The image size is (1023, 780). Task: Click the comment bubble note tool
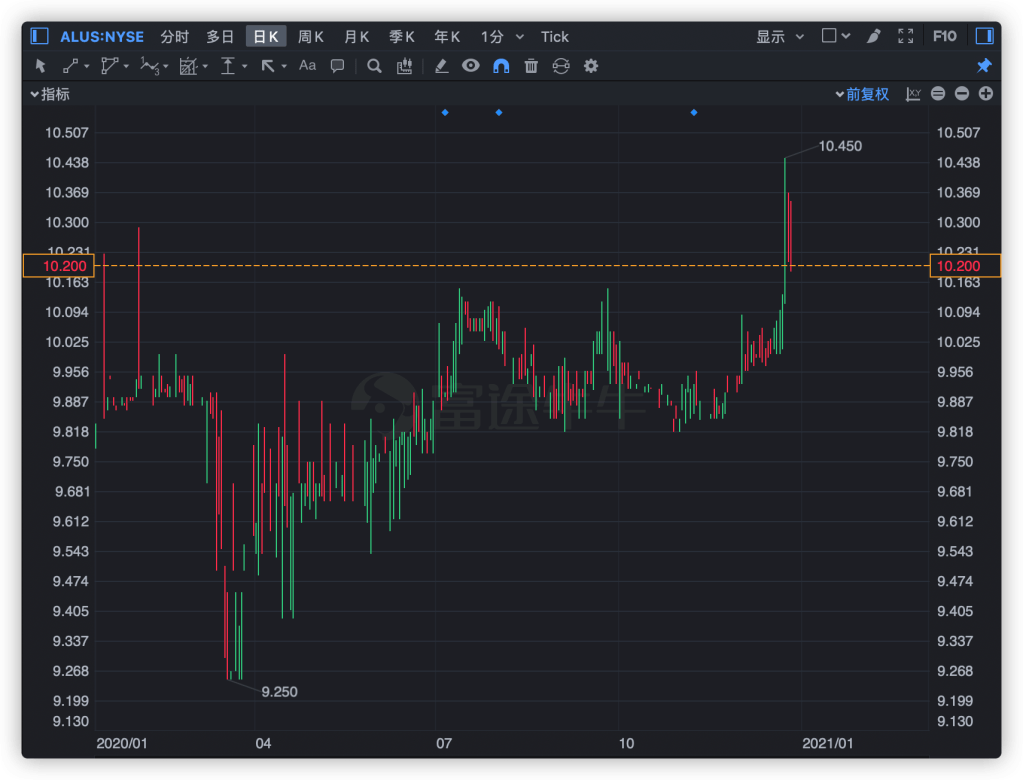pos(338,66)
